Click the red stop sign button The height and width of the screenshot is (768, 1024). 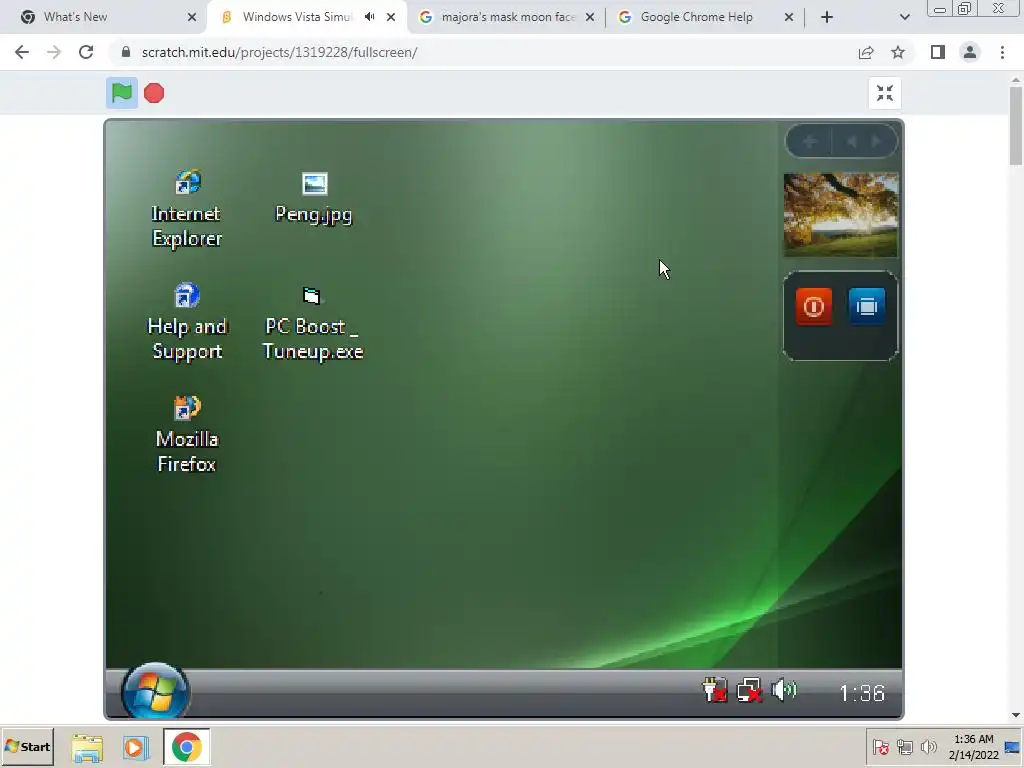[154, 93]
